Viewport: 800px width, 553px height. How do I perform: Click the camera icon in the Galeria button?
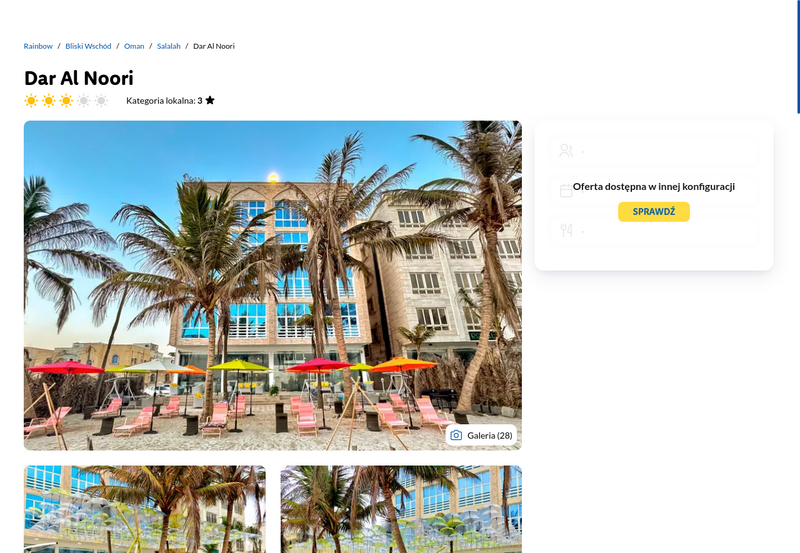pos(456,435)
